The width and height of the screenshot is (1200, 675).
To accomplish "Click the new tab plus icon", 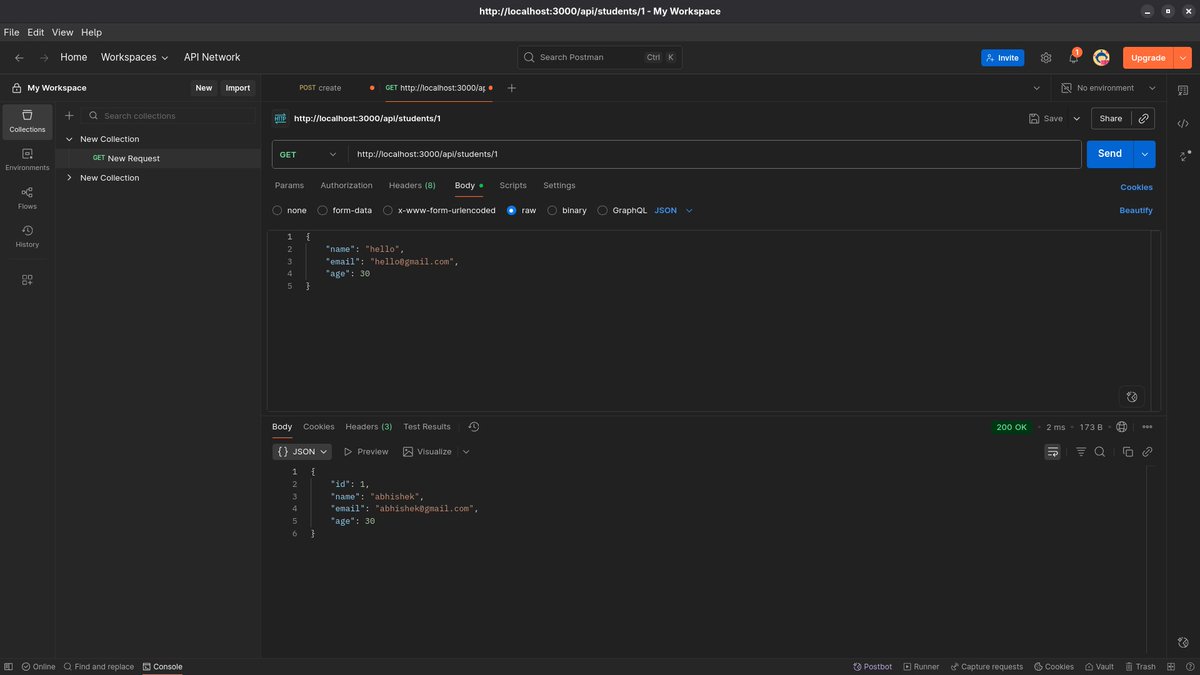I will coord(512,88).
